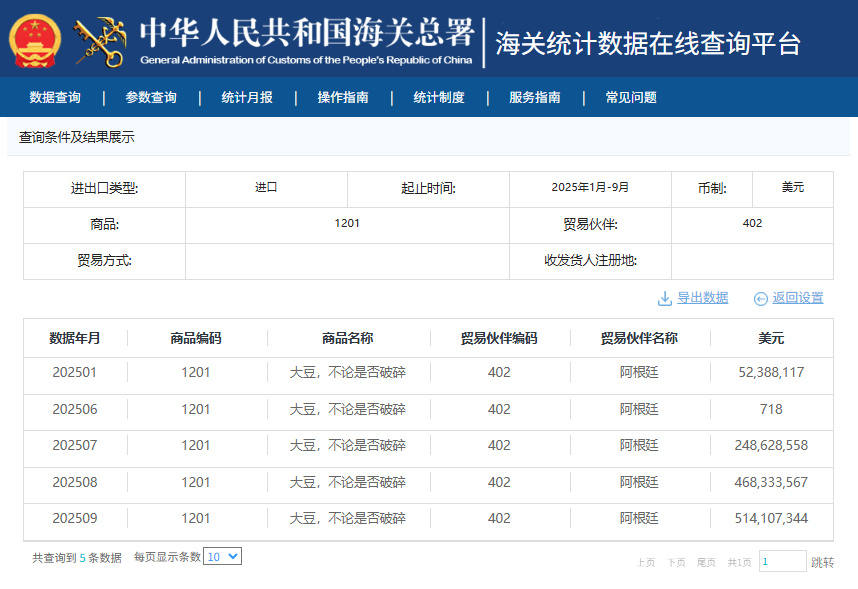Open 服务指南 in the navigation bar
858x589 pixels.
pyautogui.click(x=535, y=97)
